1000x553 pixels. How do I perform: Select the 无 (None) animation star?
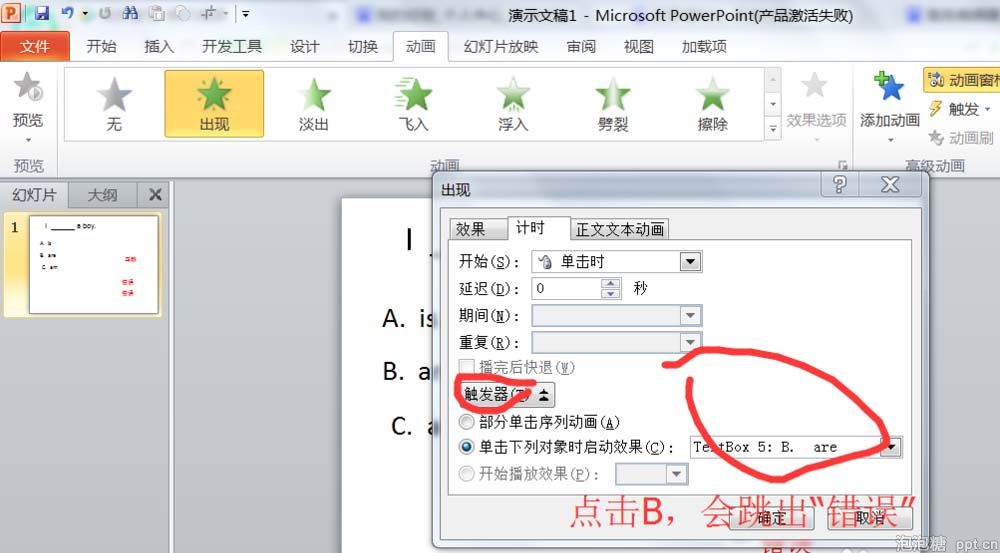[x=114, y=104]
